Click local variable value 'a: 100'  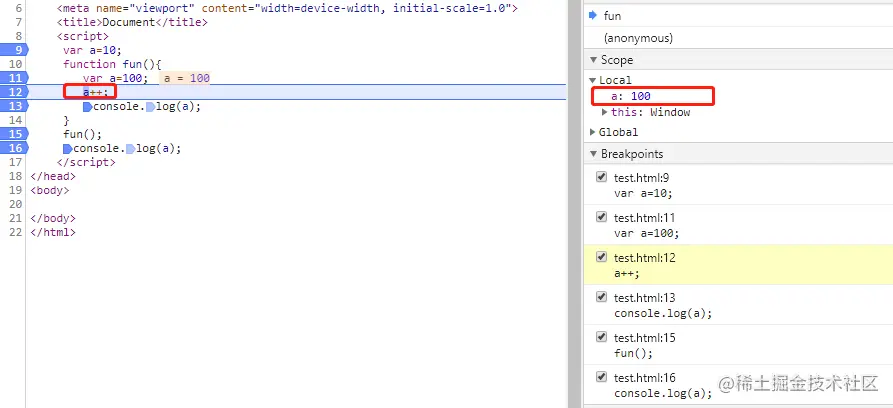tap(630, 96)
